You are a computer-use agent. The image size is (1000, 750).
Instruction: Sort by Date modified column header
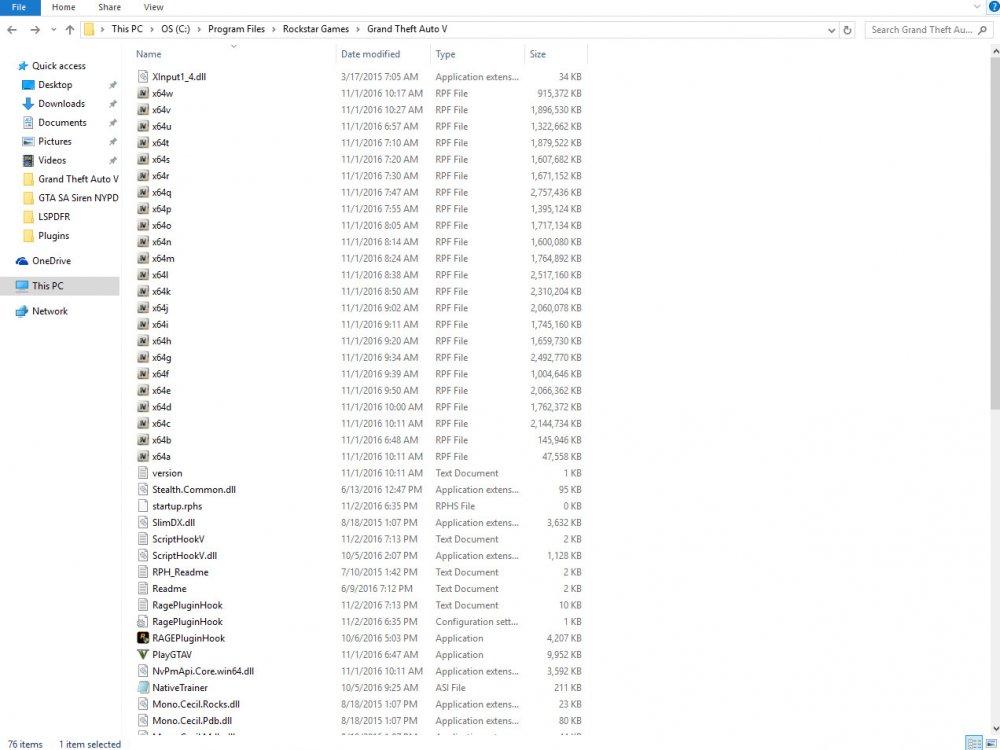coord(371,54)
